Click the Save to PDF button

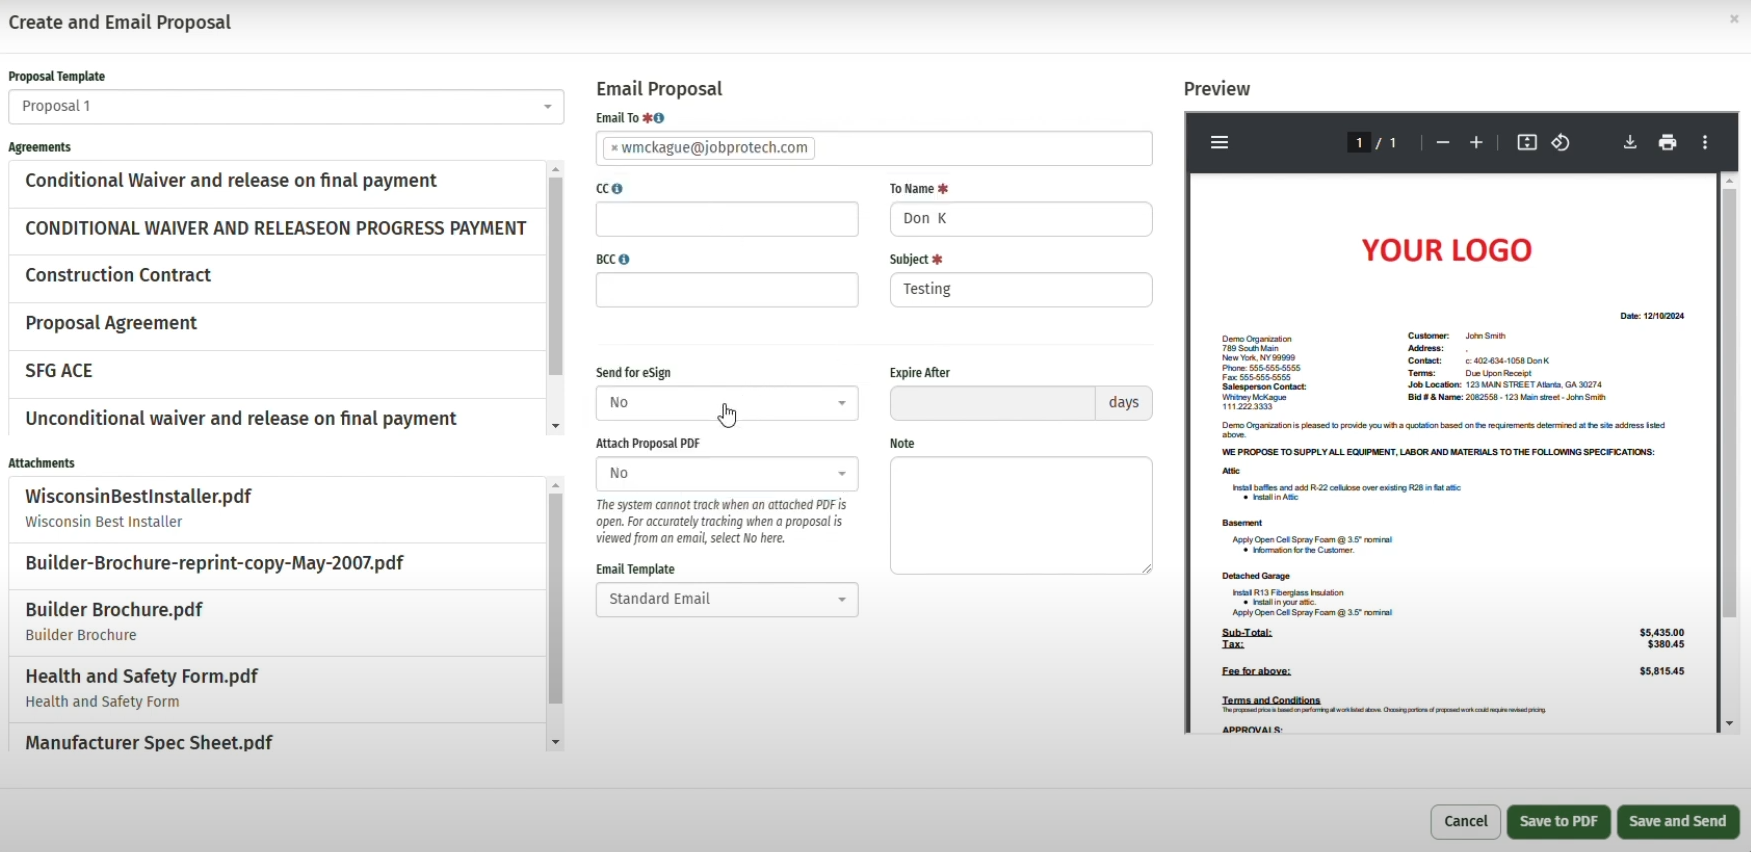coord(1558,822)
